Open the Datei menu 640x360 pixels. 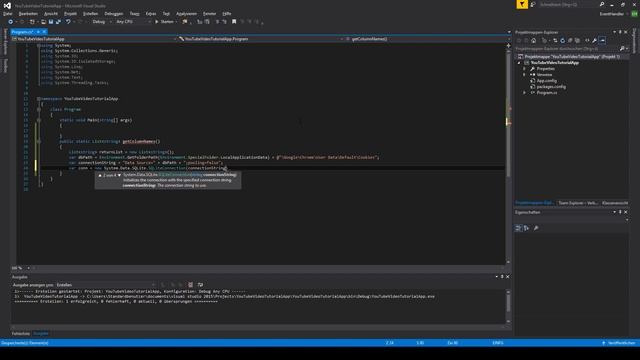click(7, 13)
